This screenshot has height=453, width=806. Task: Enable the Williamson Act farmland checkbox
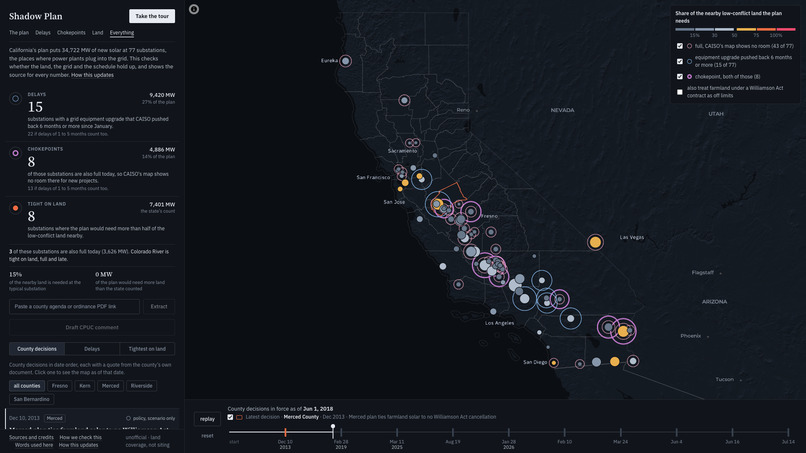tap(680, 92)
